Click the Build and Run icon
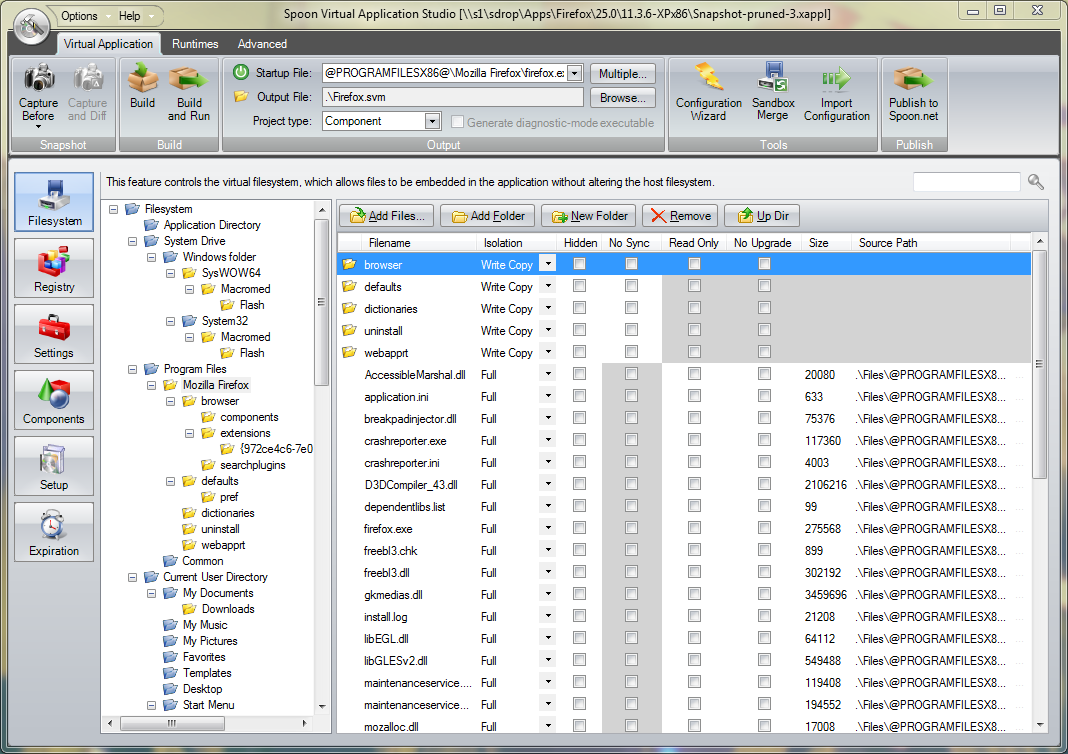 [x=189, y=78]
